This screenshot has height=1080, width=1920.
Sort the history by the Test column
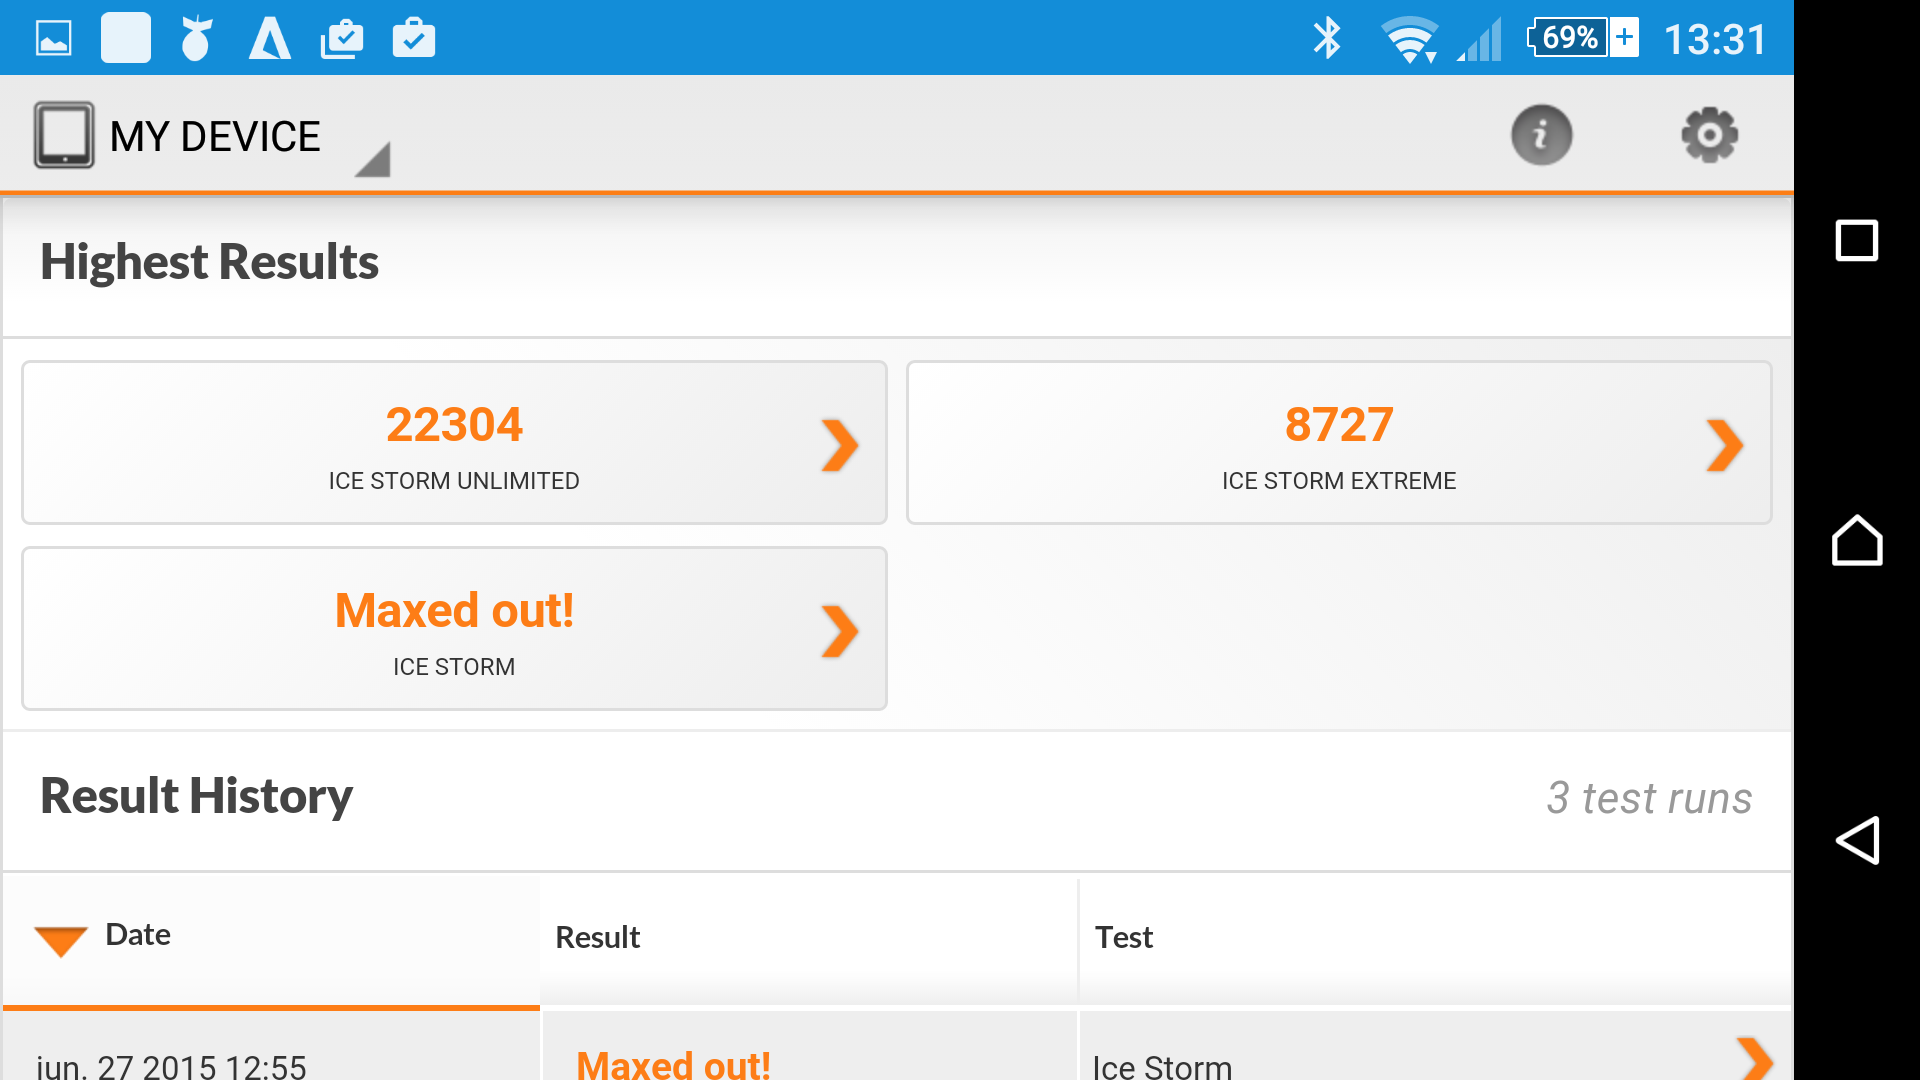(x=1435, y=938)
